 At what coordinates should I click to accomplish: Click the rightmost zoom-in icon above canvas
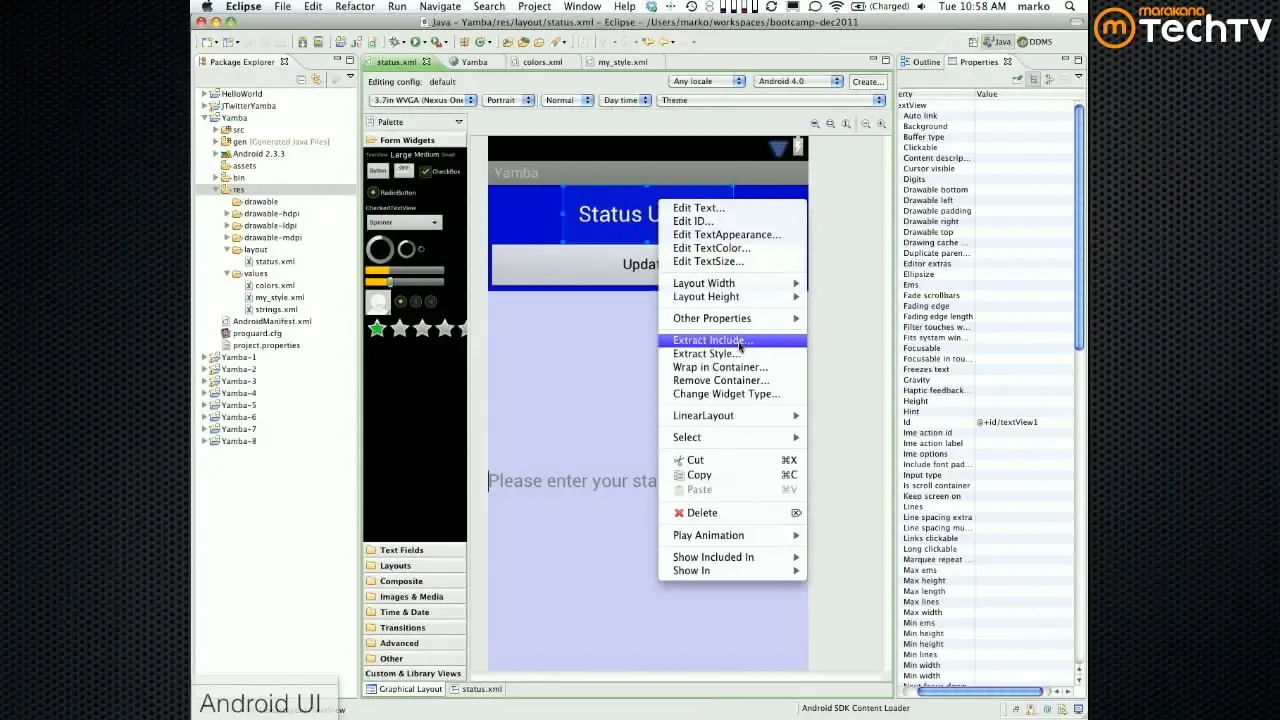point(881,124)
